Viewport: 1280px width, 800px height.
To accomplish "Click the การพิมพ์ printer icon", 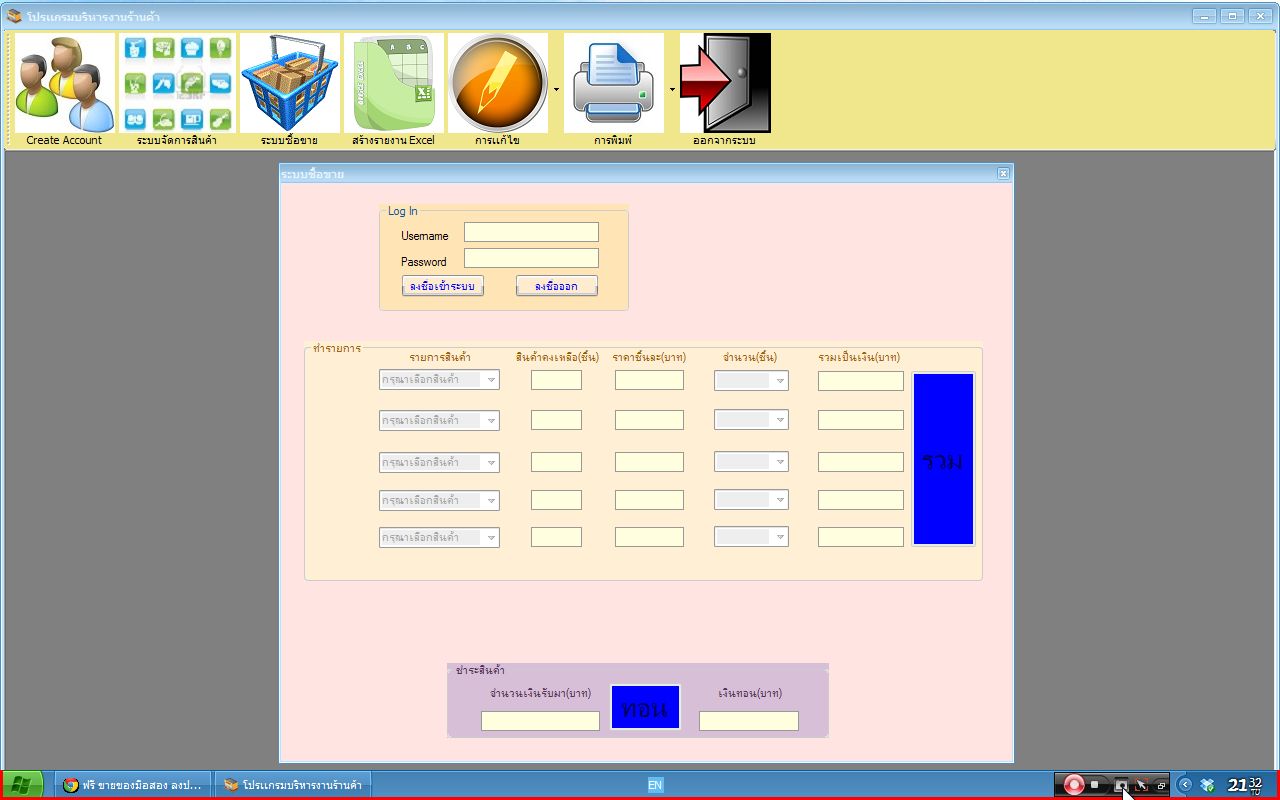I will [x=614, y=90].
